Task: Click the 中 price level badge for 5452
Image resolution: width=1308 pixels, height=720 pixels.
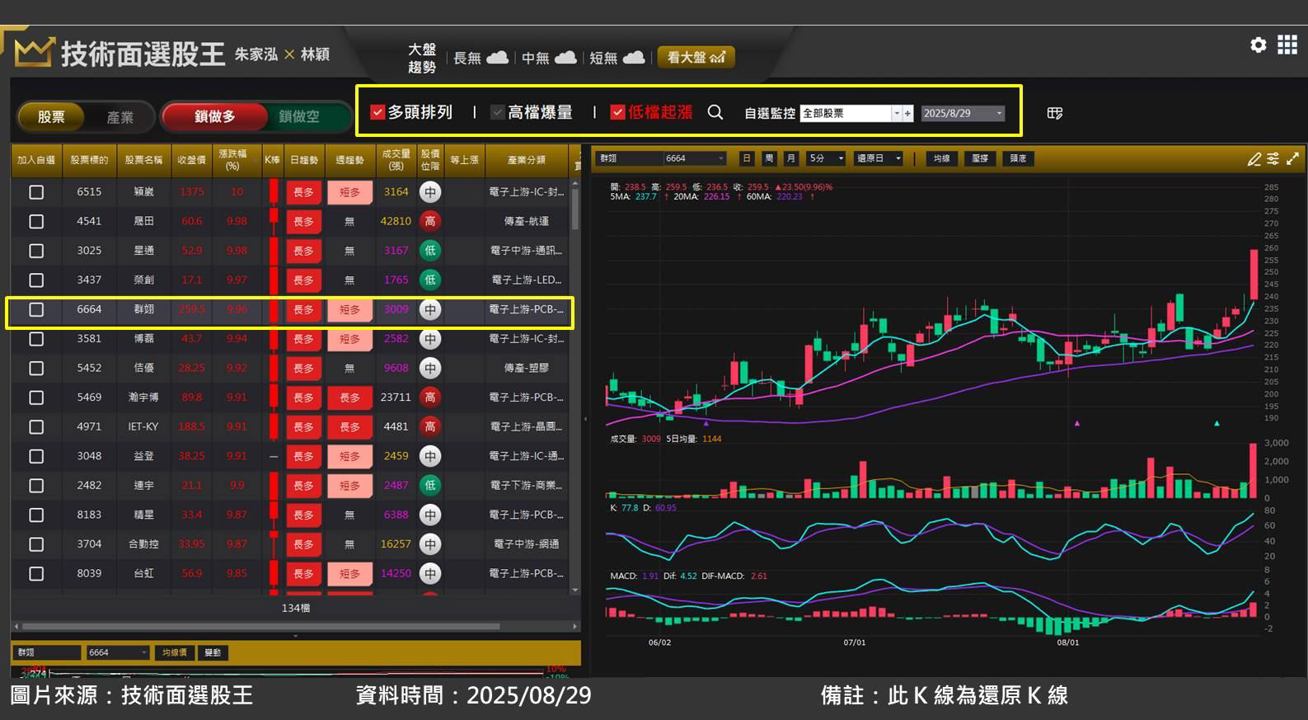Action: coord(430,368)
